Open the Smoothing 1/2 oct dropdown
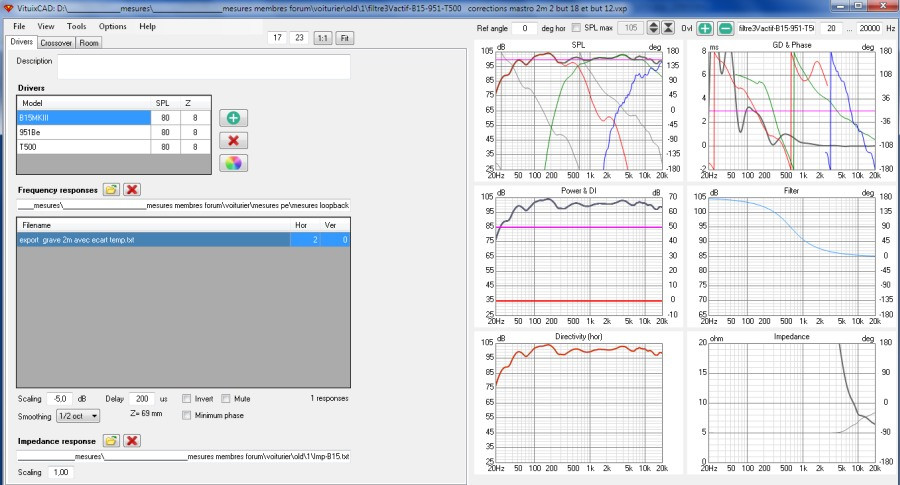The height and width of the screenshot is (485, 900). tap(78, 416)
